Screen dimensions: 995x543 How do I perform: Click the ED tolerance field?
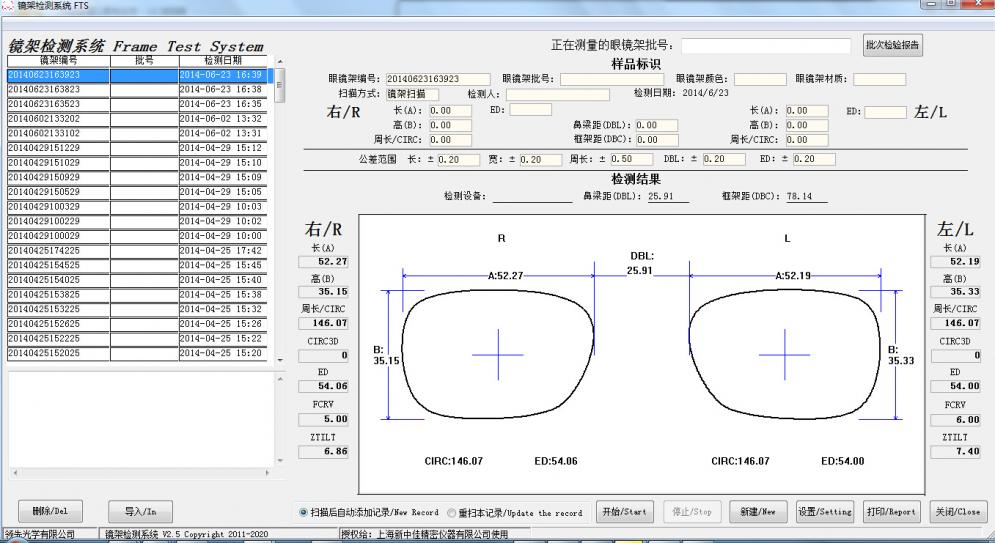814,159
